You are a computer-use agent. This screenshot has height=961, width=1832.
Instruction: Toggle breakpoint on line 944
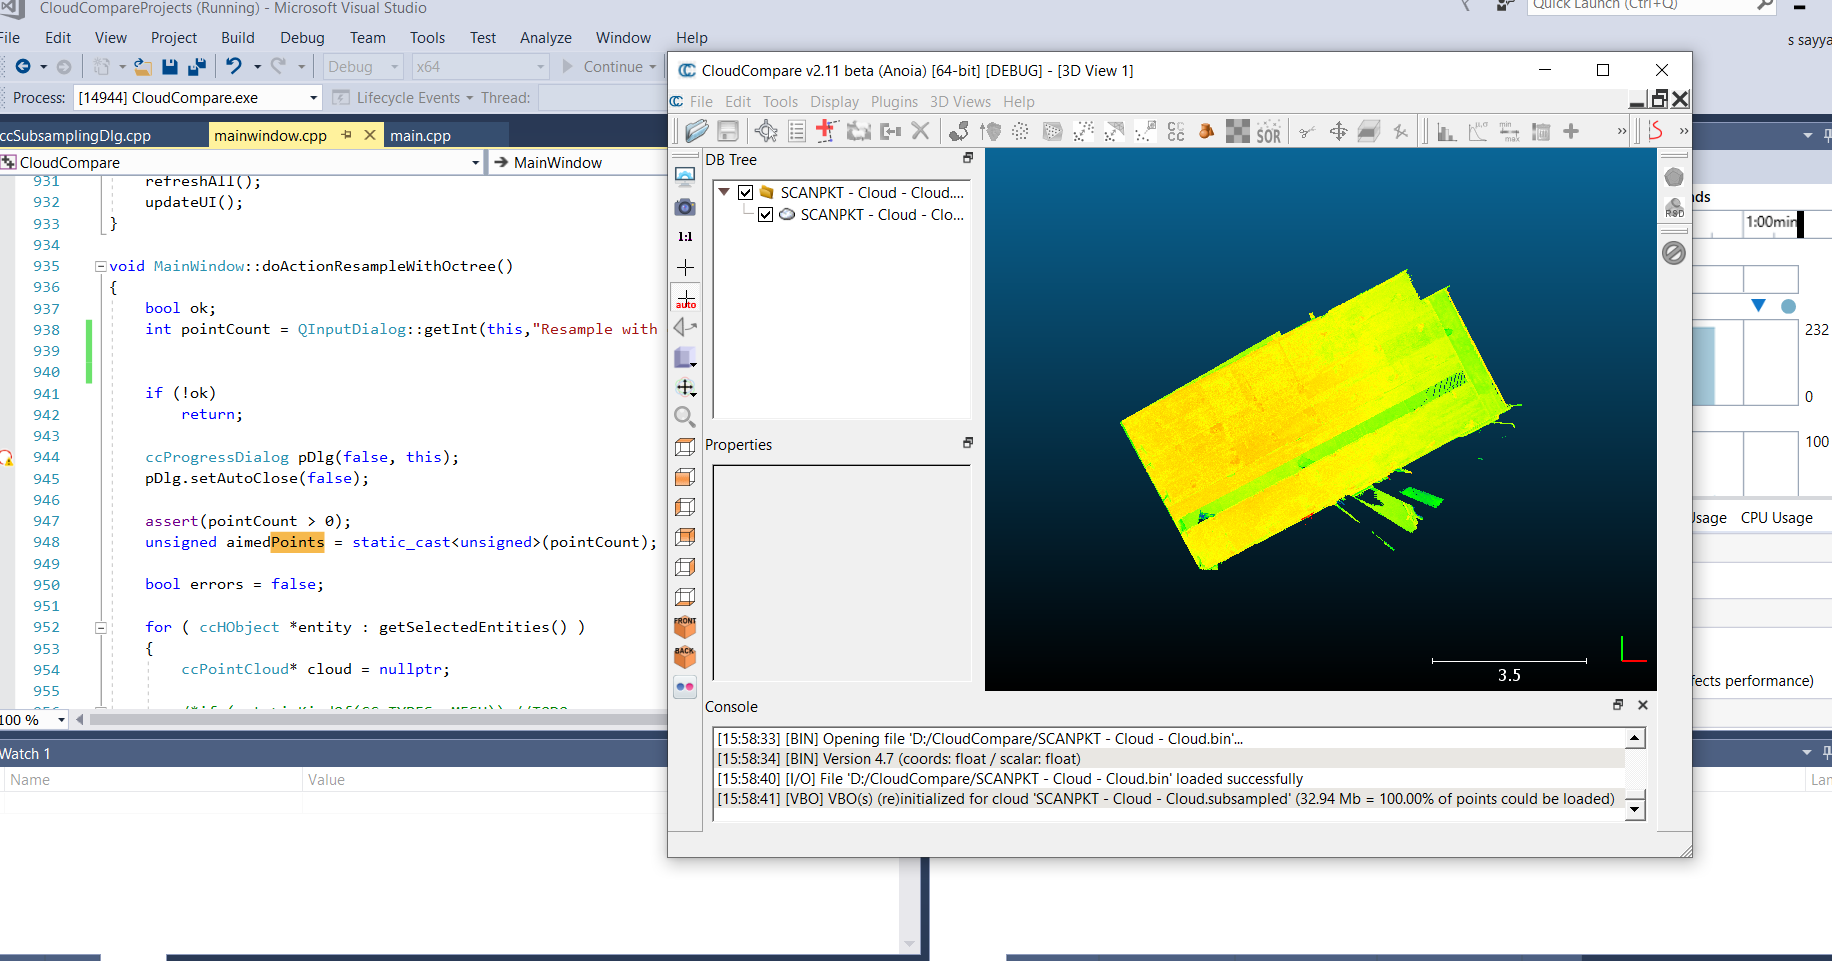click(6, 457)
